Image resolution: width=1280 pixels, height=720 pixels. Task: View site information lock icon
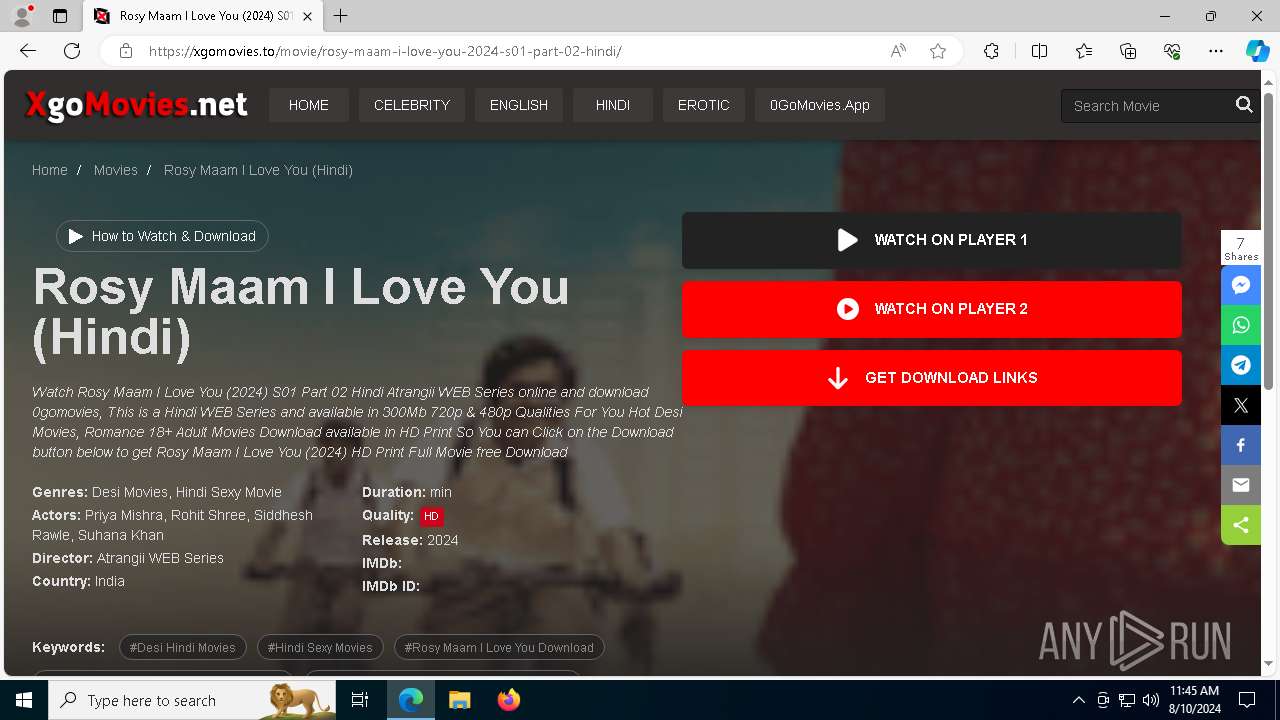(x=126, y=51)
